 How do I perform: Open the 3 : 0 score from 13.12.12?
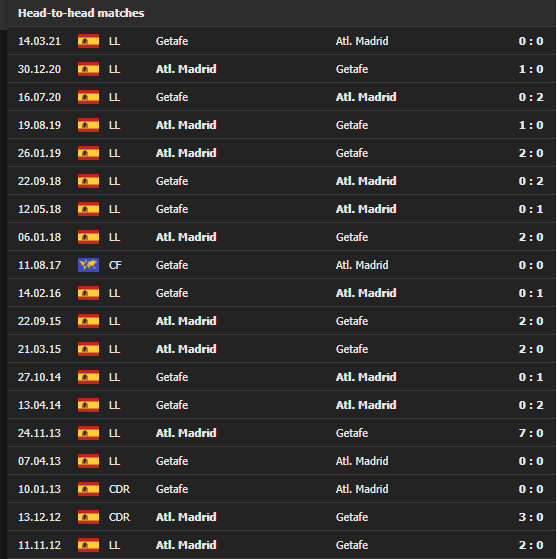coord(531,517)
